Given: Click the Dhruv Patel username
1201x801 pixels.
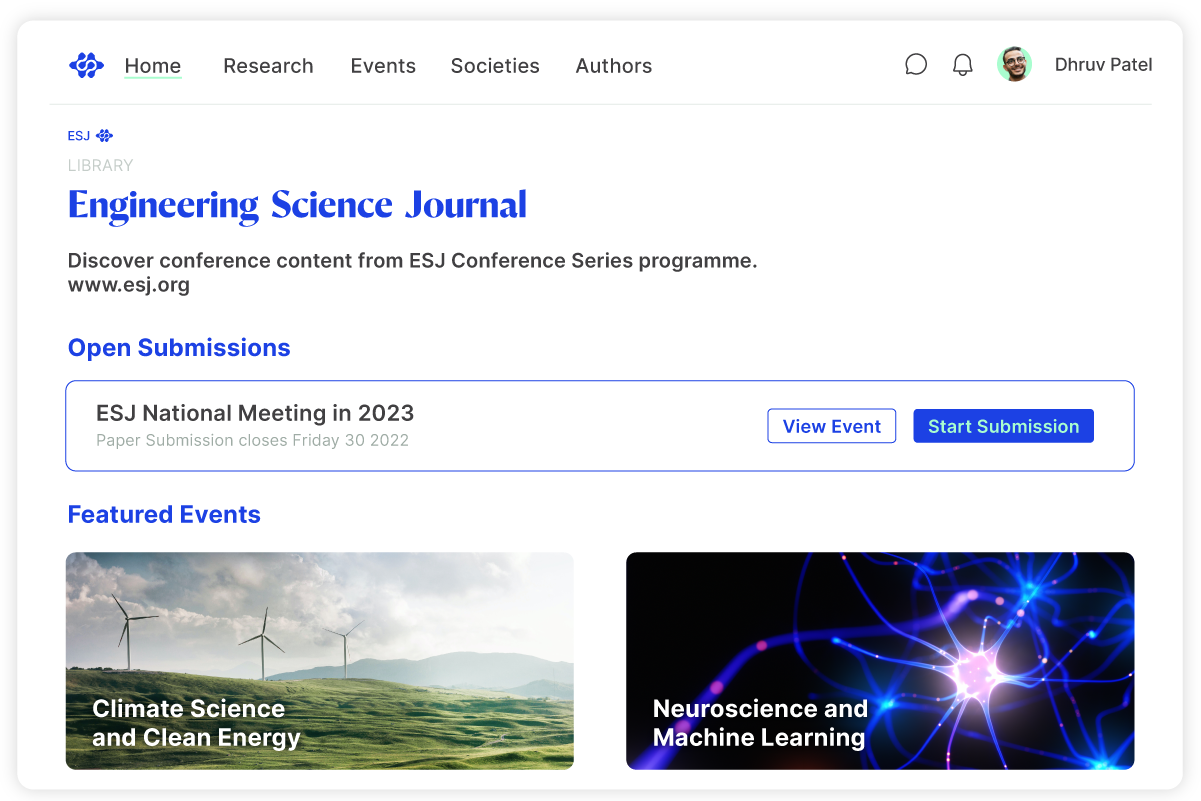Looking at the screenshot, I should 1103,65.
